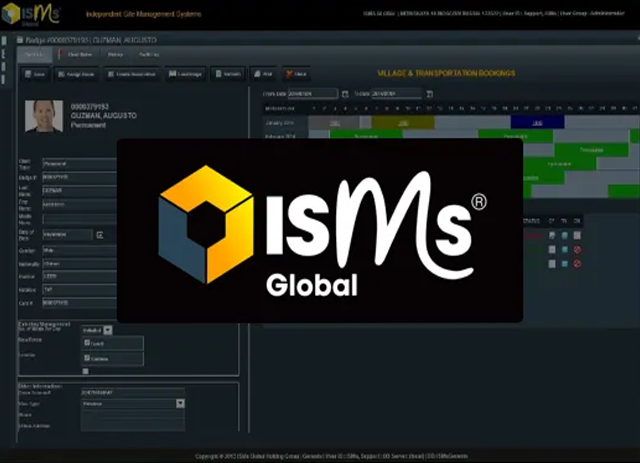This screenshot has width=640, height=463.
Task: Click the Assign Room toolbar button
Action: (76, 74)
